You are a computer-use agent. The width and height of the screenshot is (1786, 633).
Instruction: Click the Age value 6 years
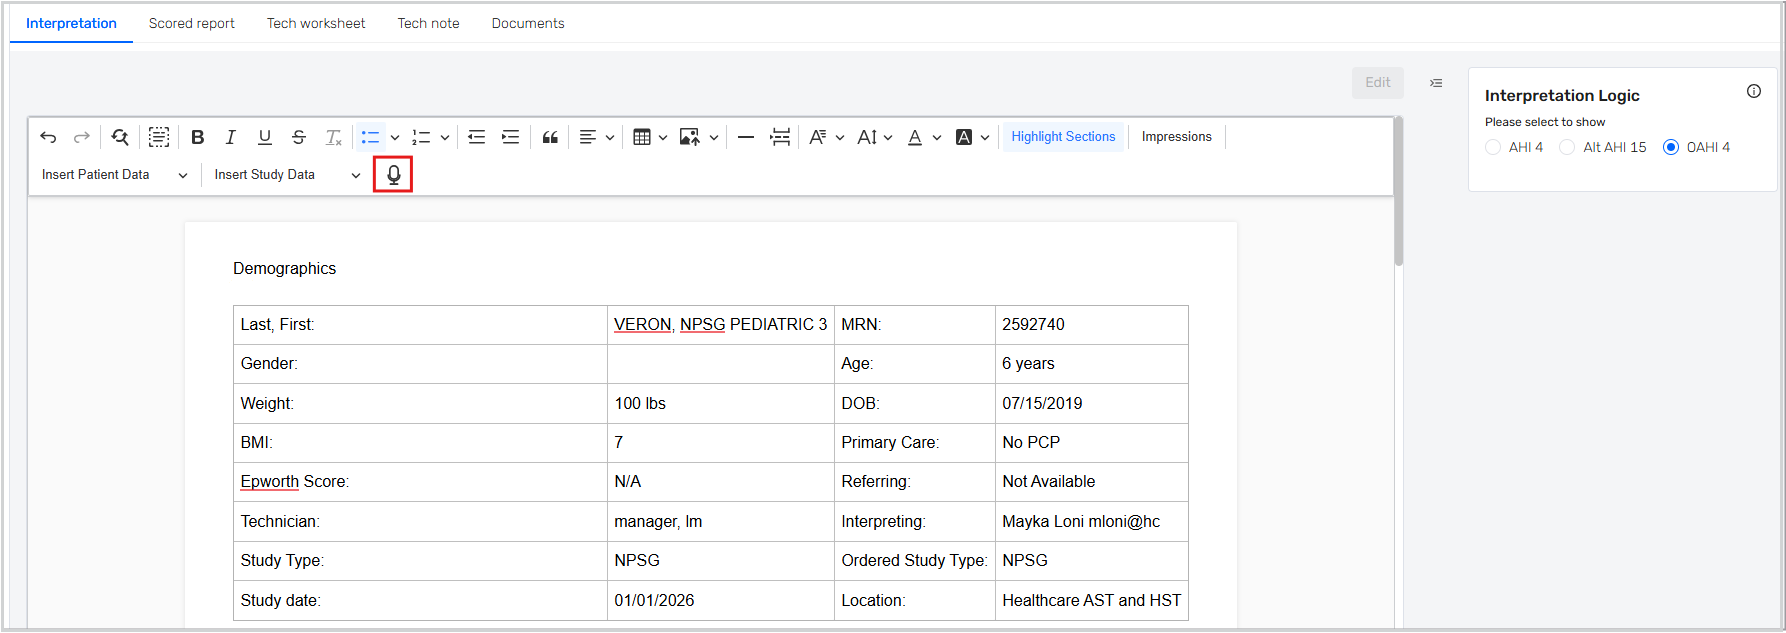click(x=1028, y=364)
